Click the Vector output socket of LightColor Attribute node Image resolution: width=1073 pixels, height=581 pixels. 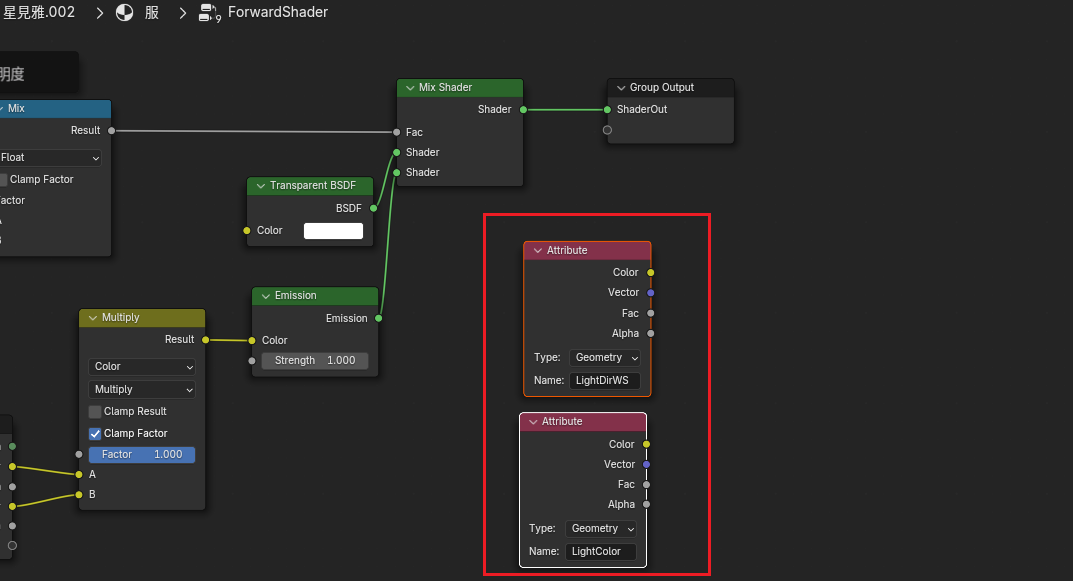click(x=647, y=464)
